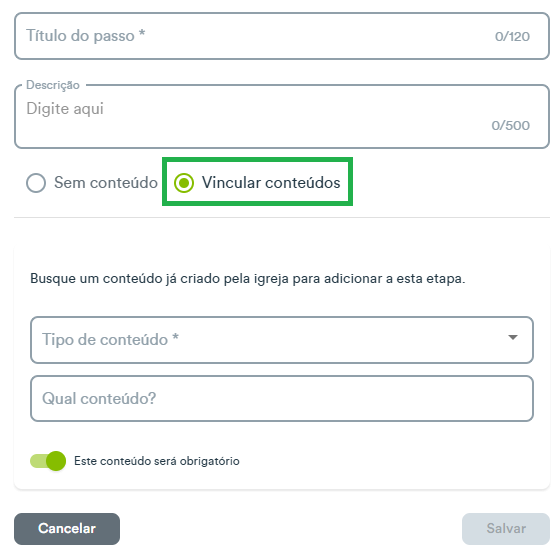Open the Tipo de conteúdo combo box
This screenshot has height=557, width=560.
tap(282, 340)
